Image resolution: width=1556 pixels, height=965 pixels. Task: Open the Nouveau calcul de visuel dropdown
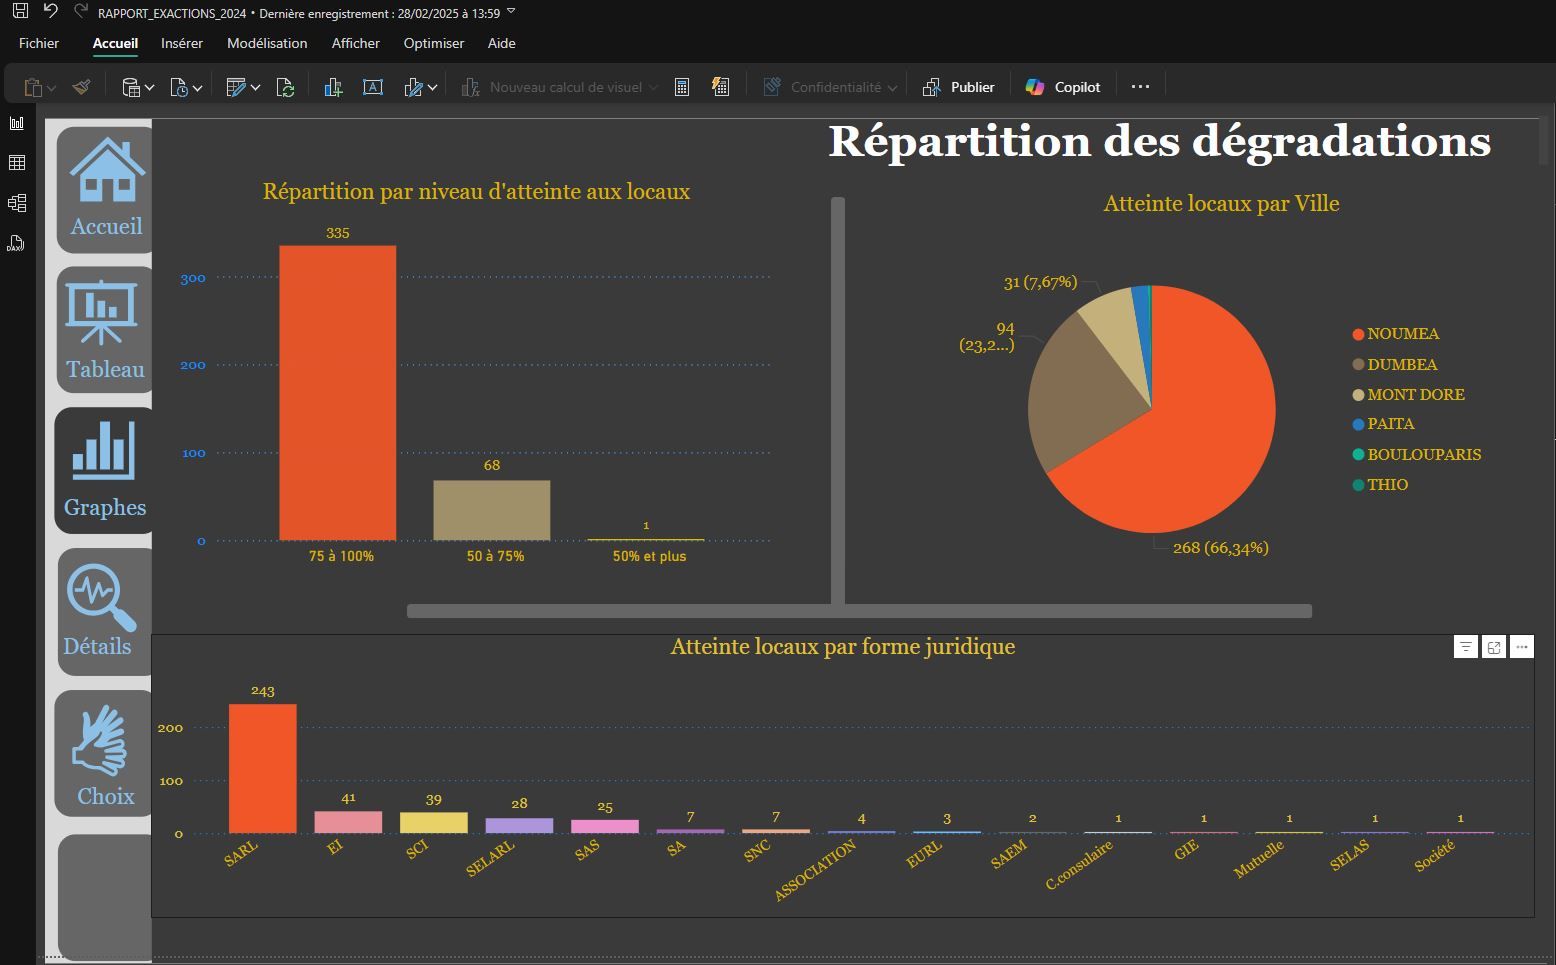click(560, 87)
